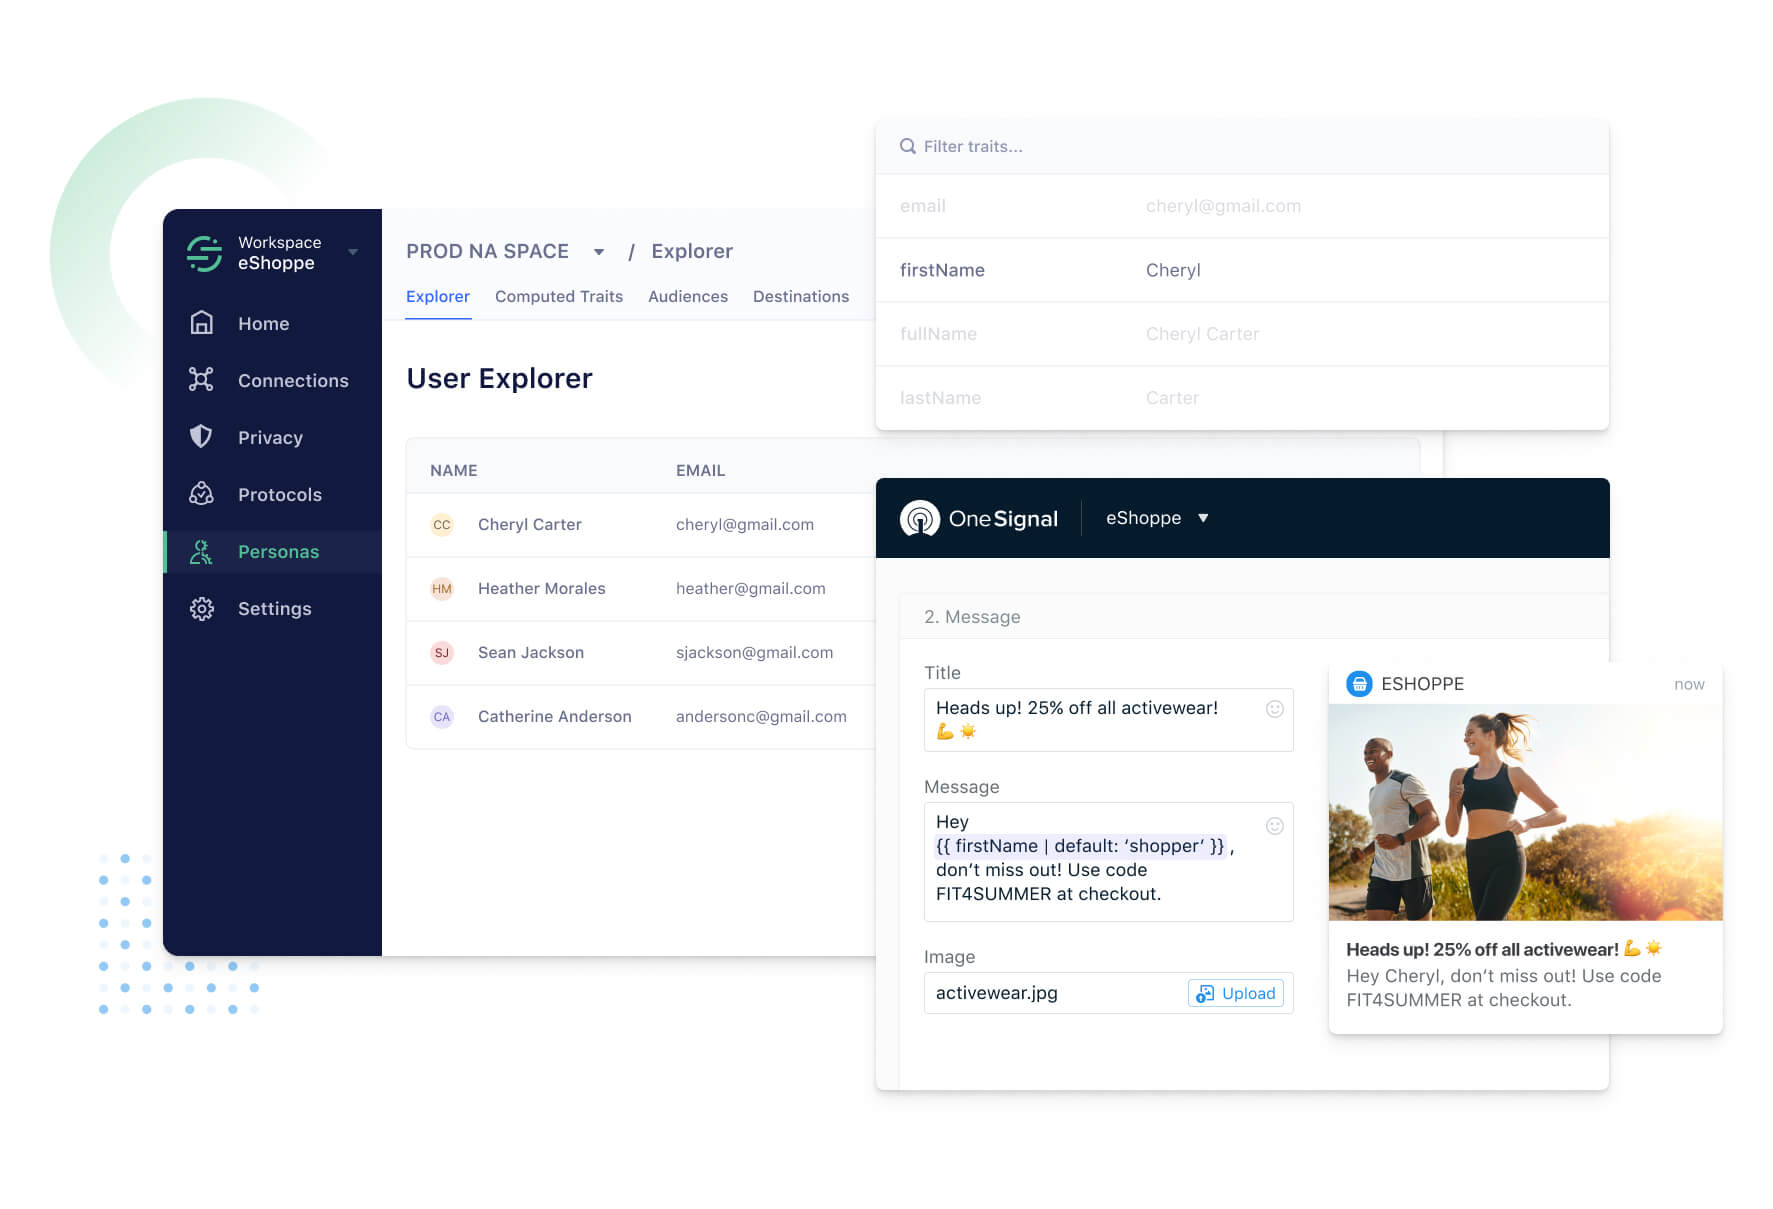Switch to the Explorer tab

pos(438,296)
